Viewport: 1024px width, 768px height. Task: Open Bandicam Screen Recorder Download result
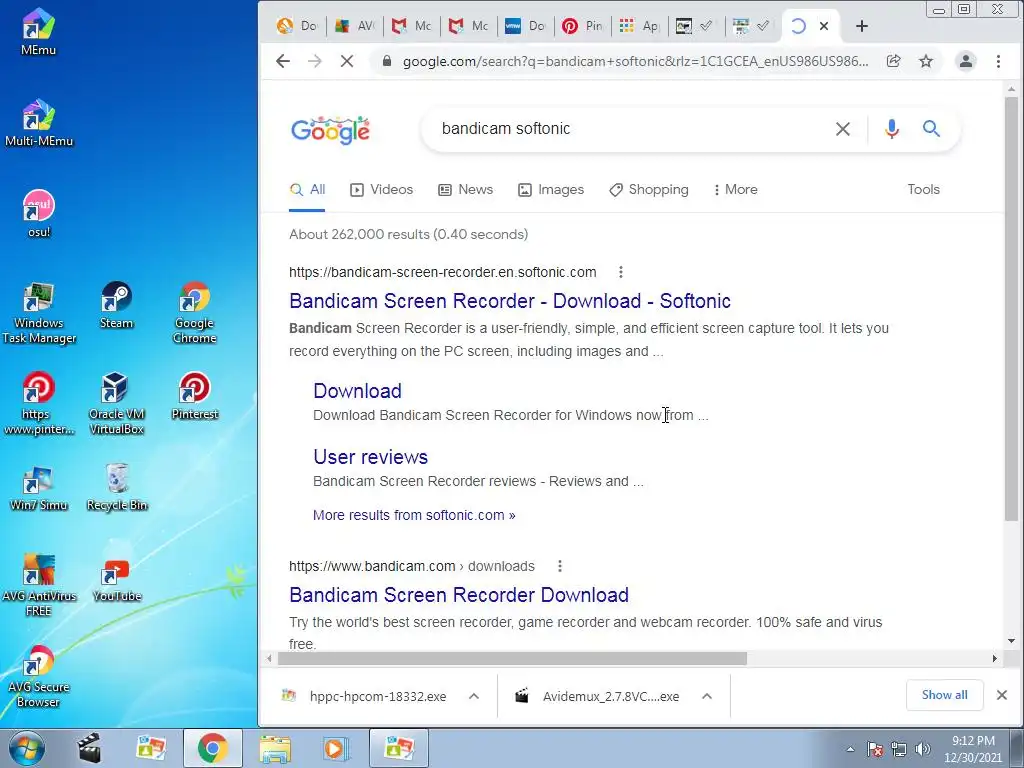tap(458, 595)
